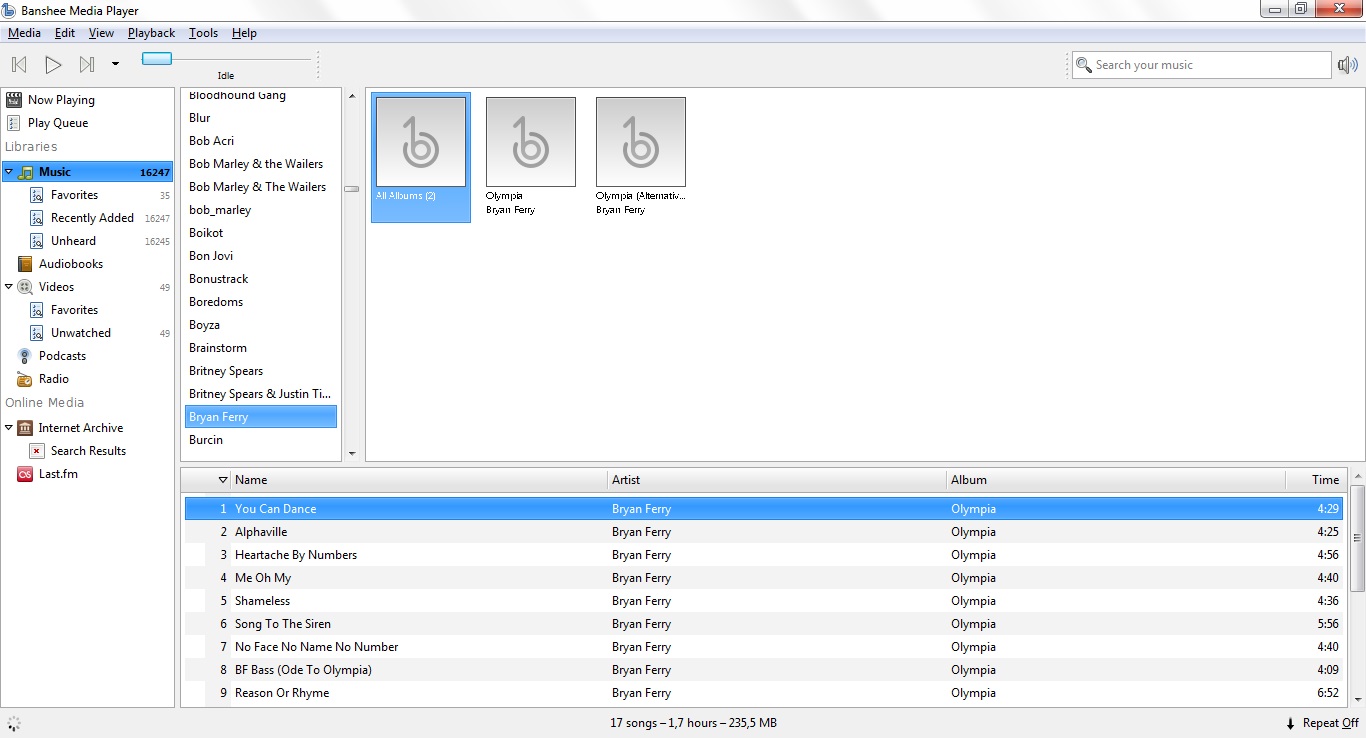The width and height of the screenshot is (1366, 738).
Task: Click the Recently Added playlist icon
Action: (x=37, y=218)
